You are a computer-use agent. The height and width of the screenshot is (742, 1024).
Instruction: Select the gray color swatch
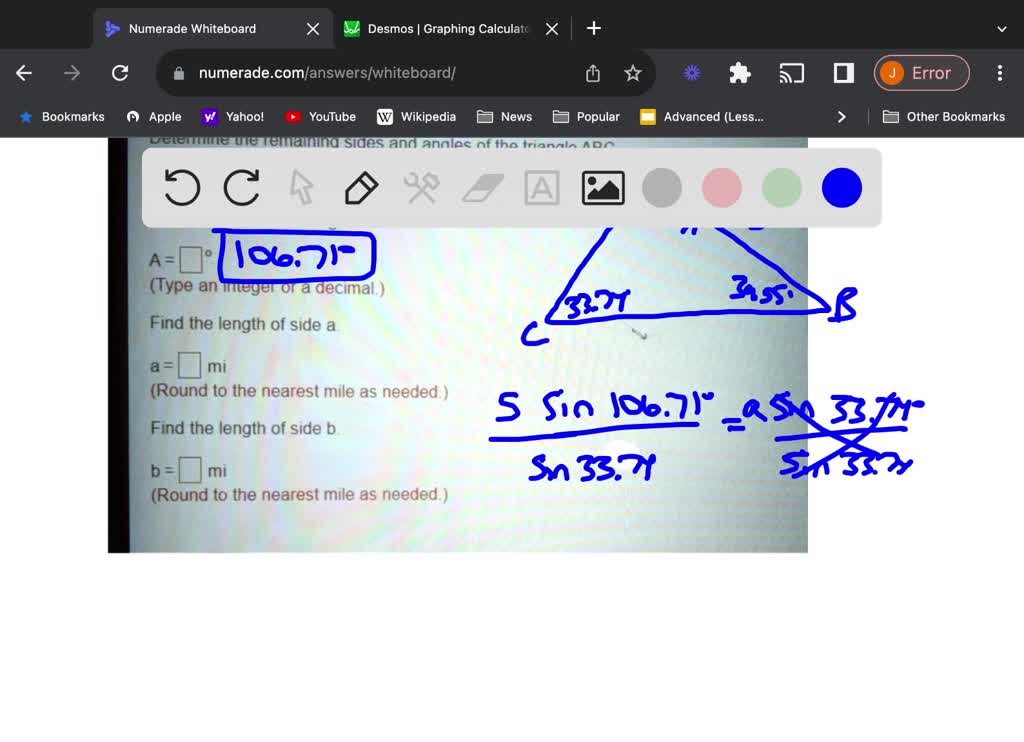(x=661, y=187)
